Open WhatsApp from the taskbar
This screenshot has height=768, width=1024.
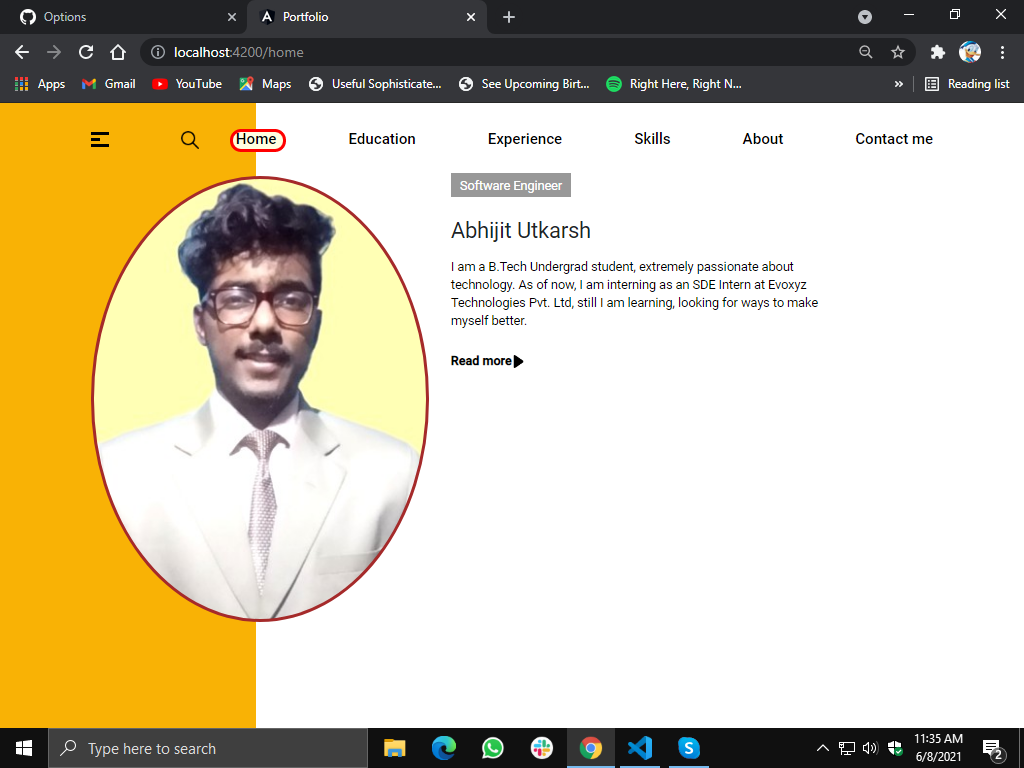492,748
